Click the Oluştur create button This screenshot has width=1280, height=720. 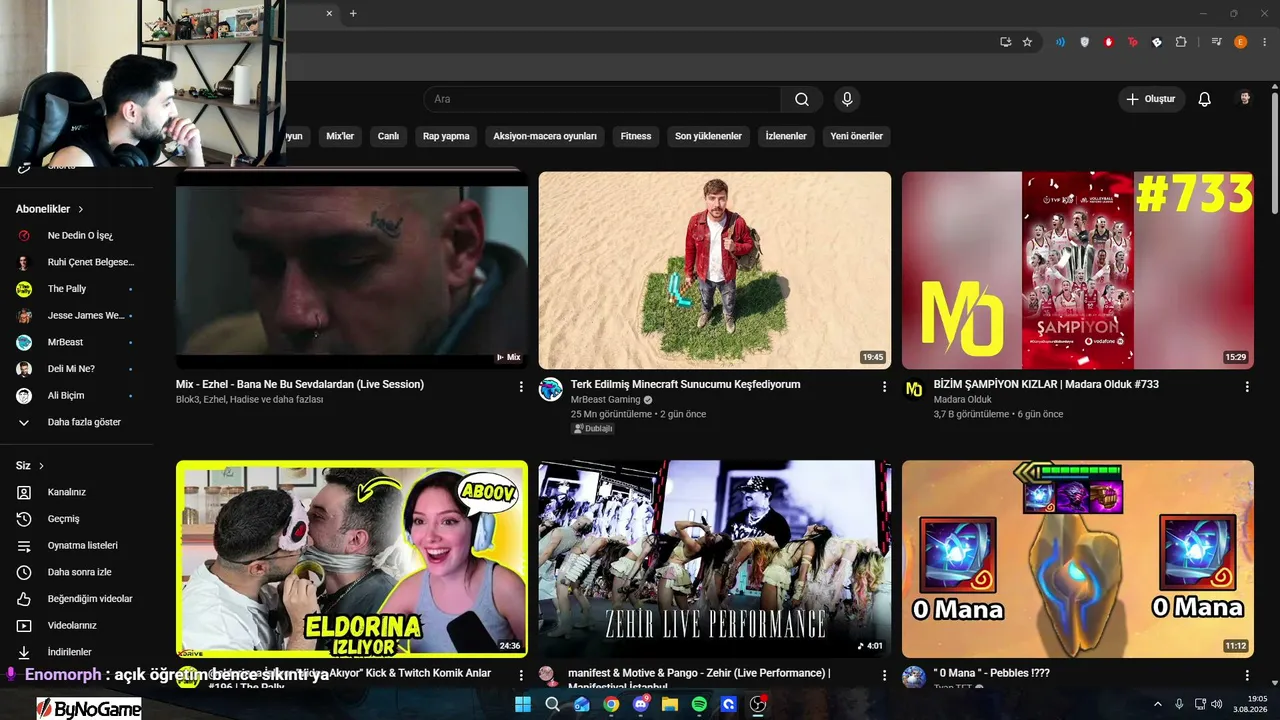1152,99
